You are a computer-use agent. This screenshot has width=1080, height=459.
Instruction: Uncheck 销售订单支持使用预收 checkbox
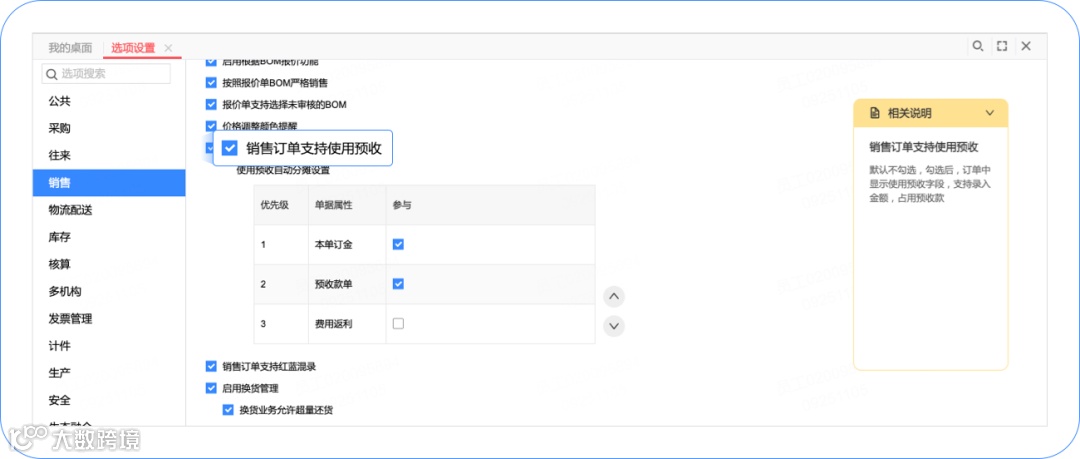229,148
